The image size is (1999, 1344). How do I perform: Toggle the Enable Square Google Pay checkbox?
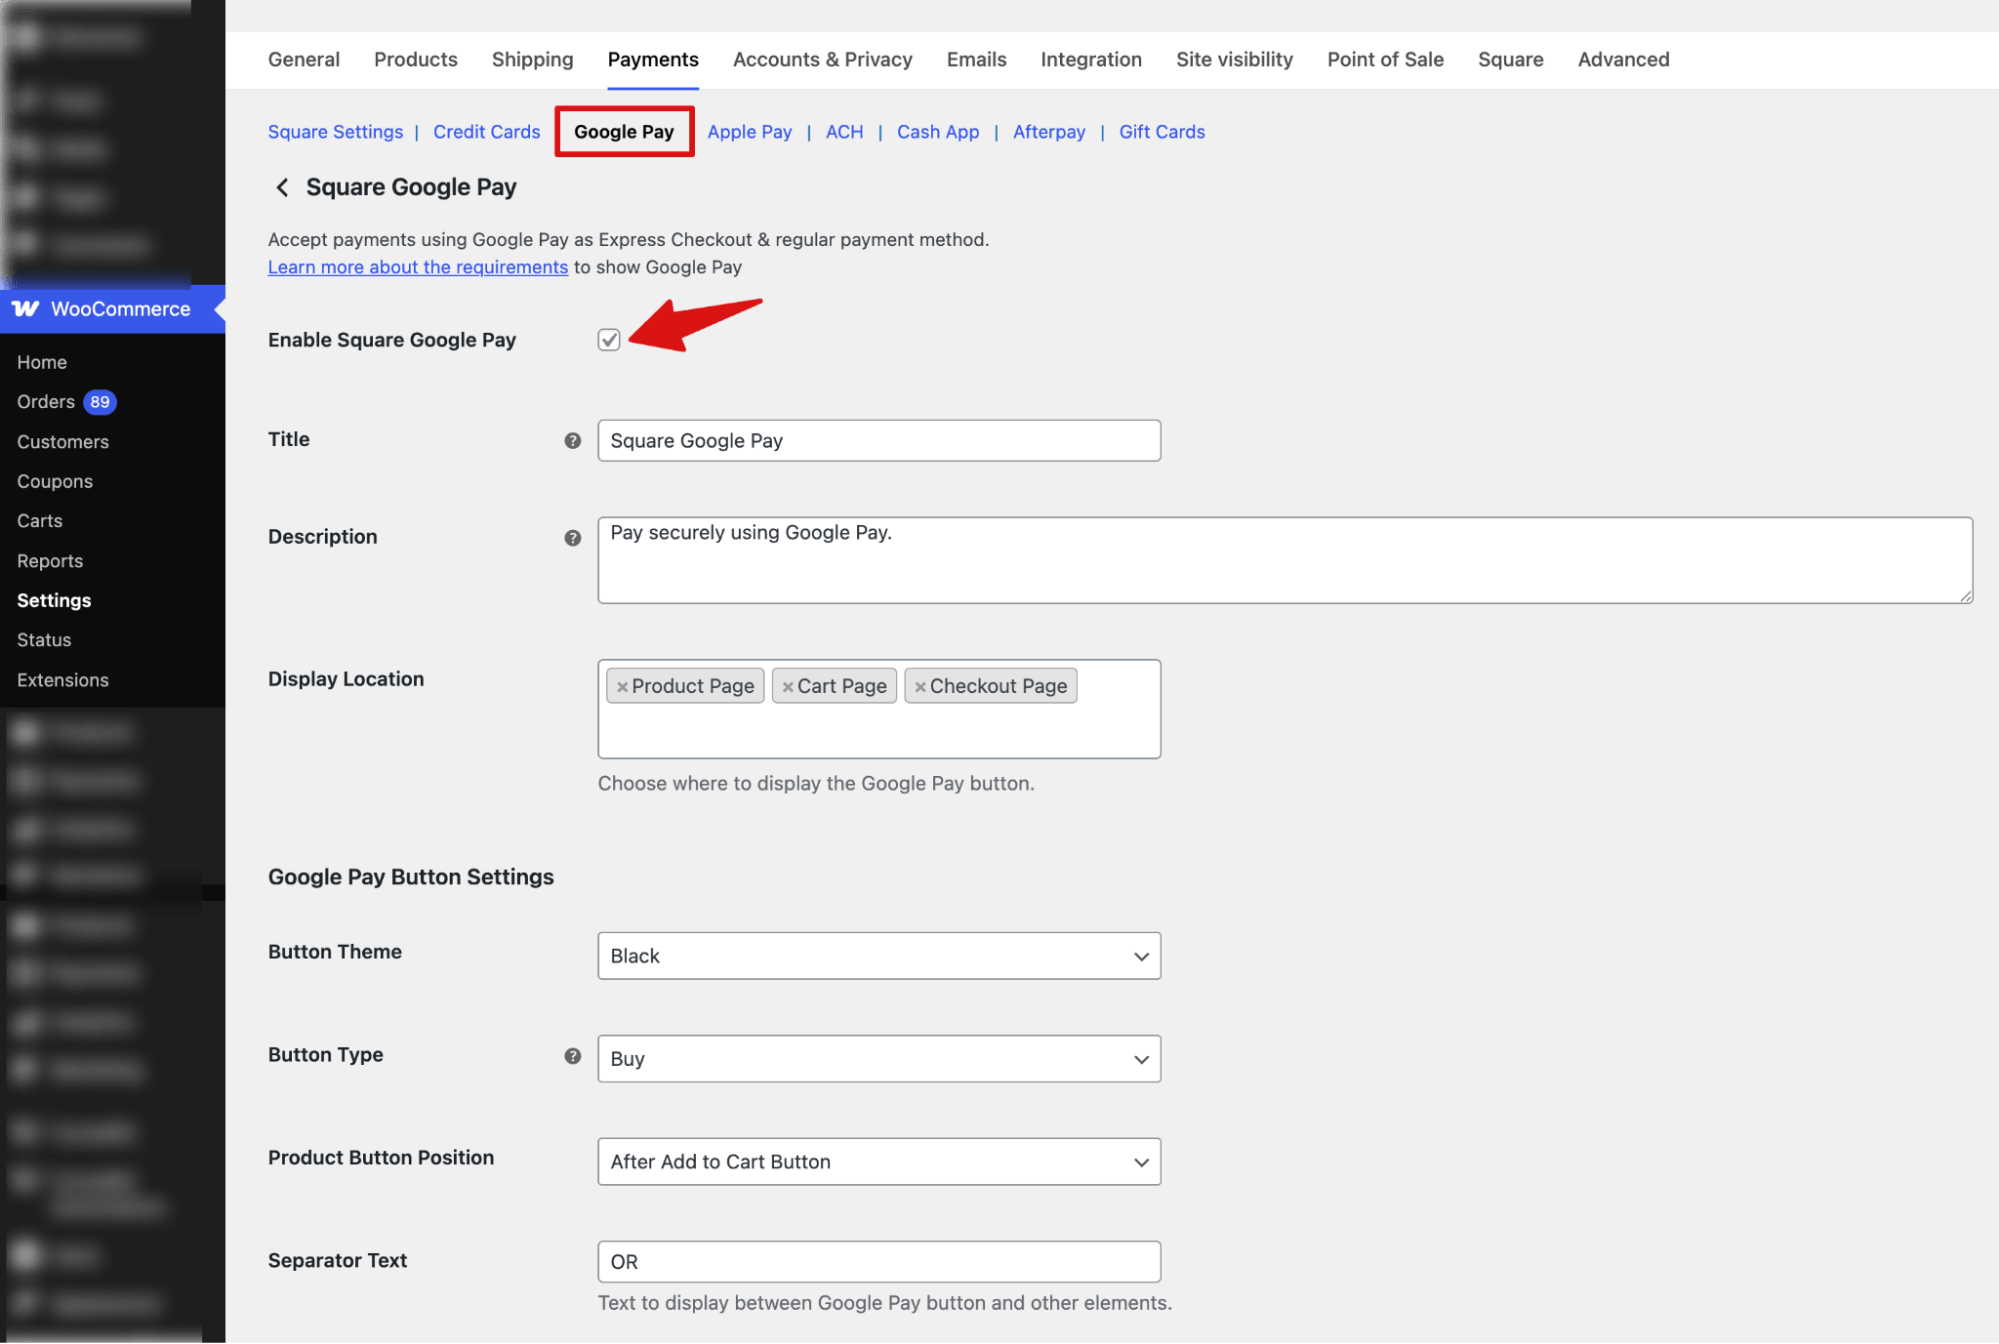pos(609,340)
